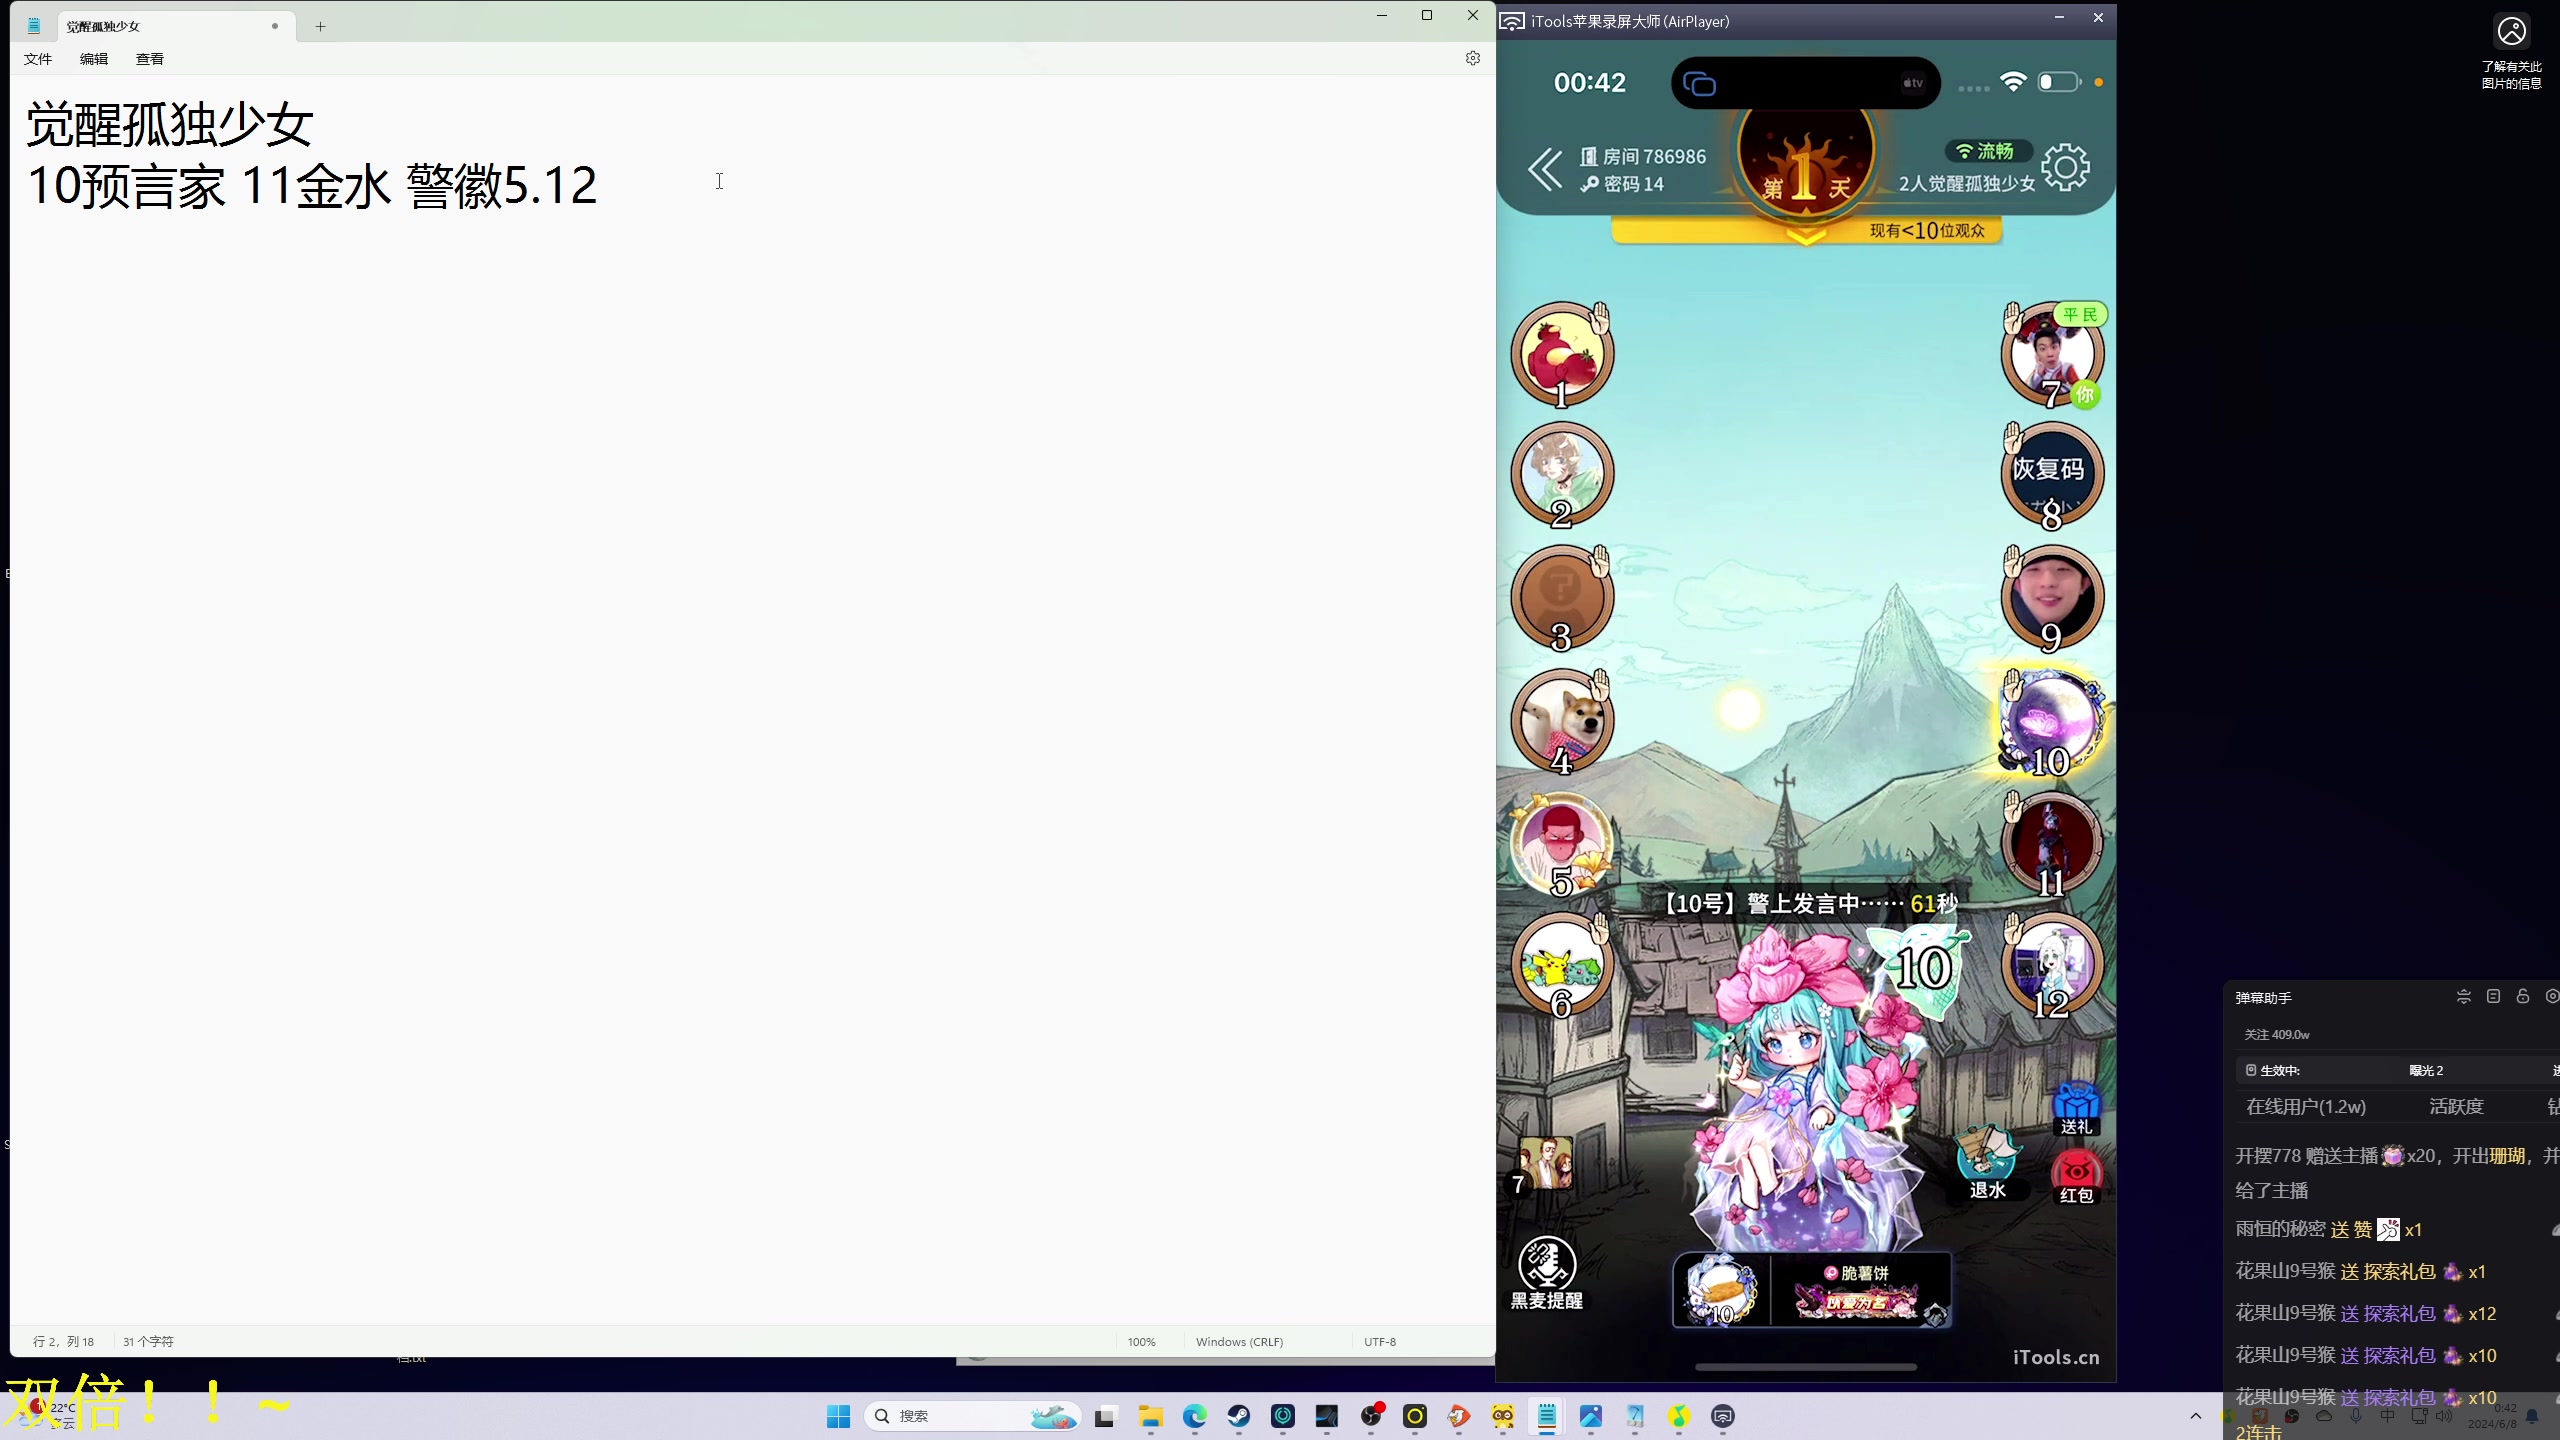Open the 编辑 menu in Notepad
The height and width of the screenshot is (1440, 2560).
94,59
